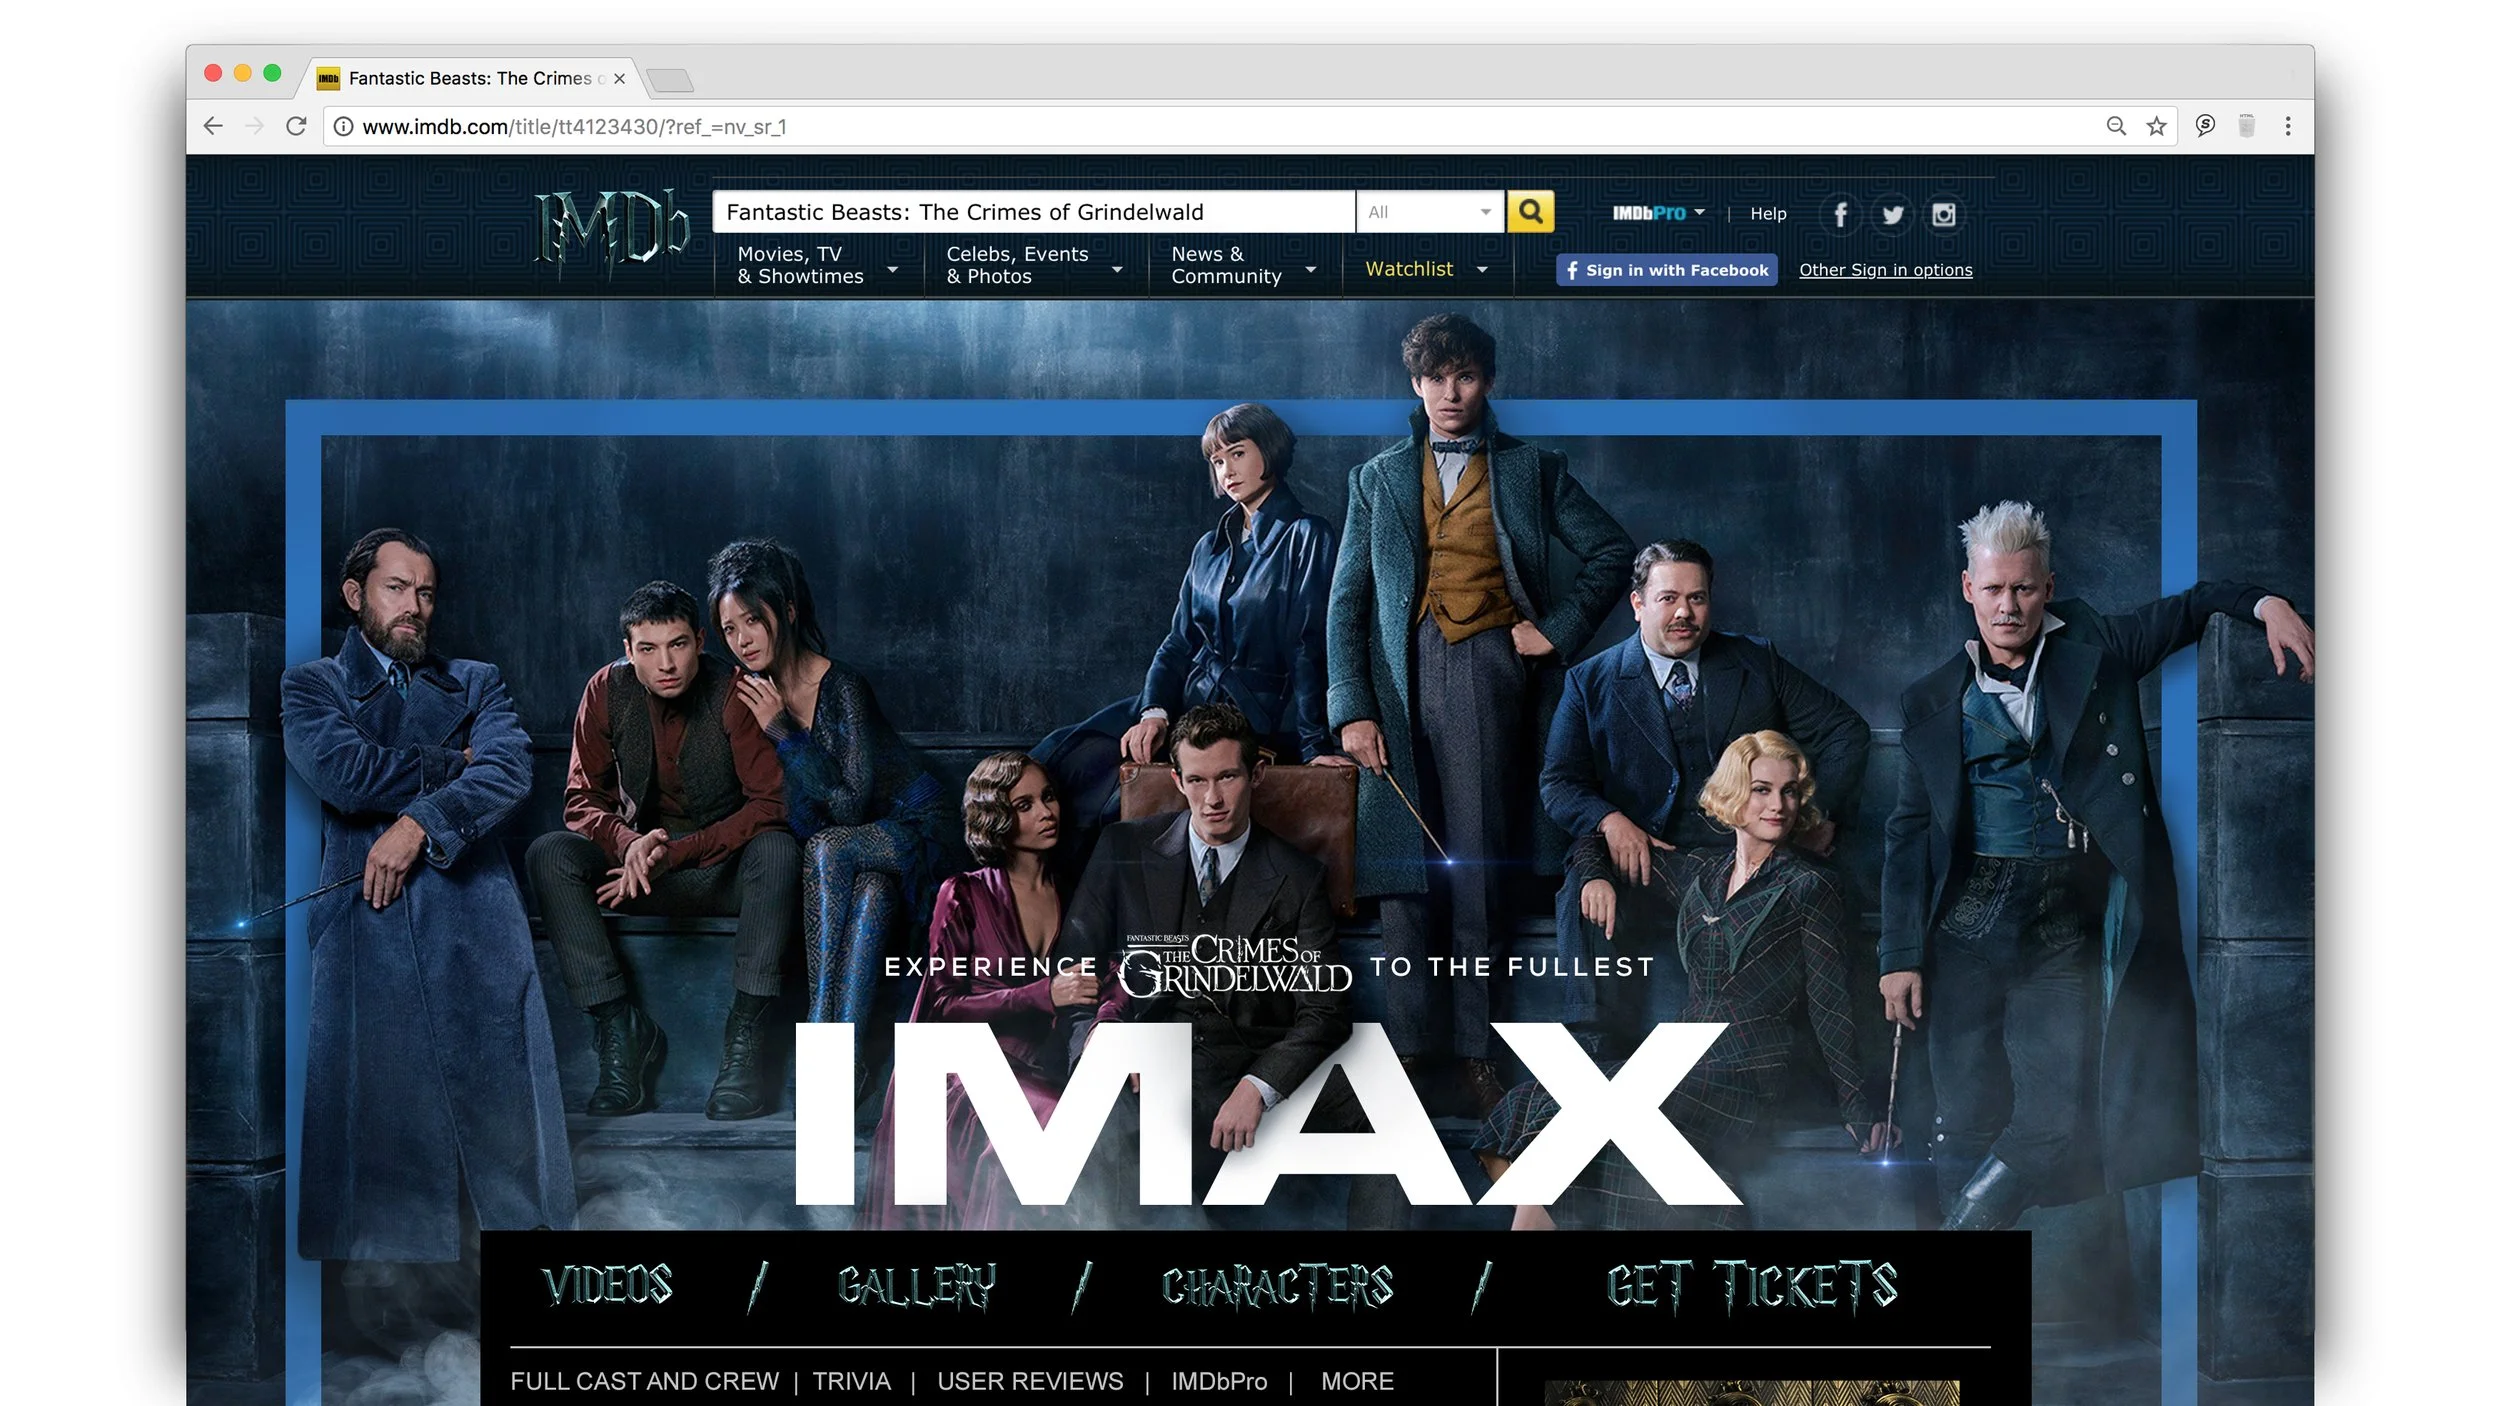Click GET TICKETS
The height and width of the screenshot is (1406, 2500).
tap(1751, 1286)
